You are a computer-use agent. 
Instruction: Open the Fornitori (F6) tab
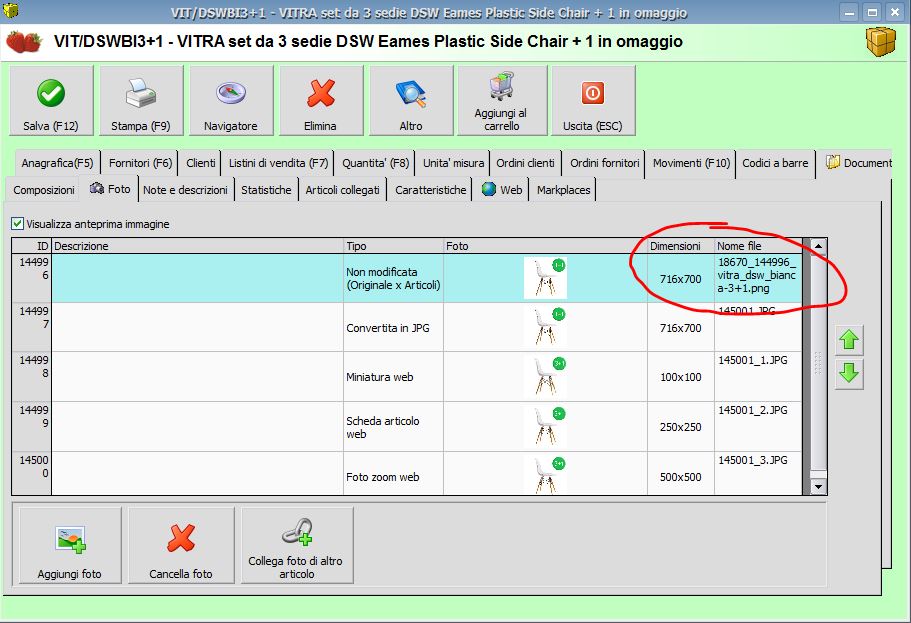coord(141,163)
